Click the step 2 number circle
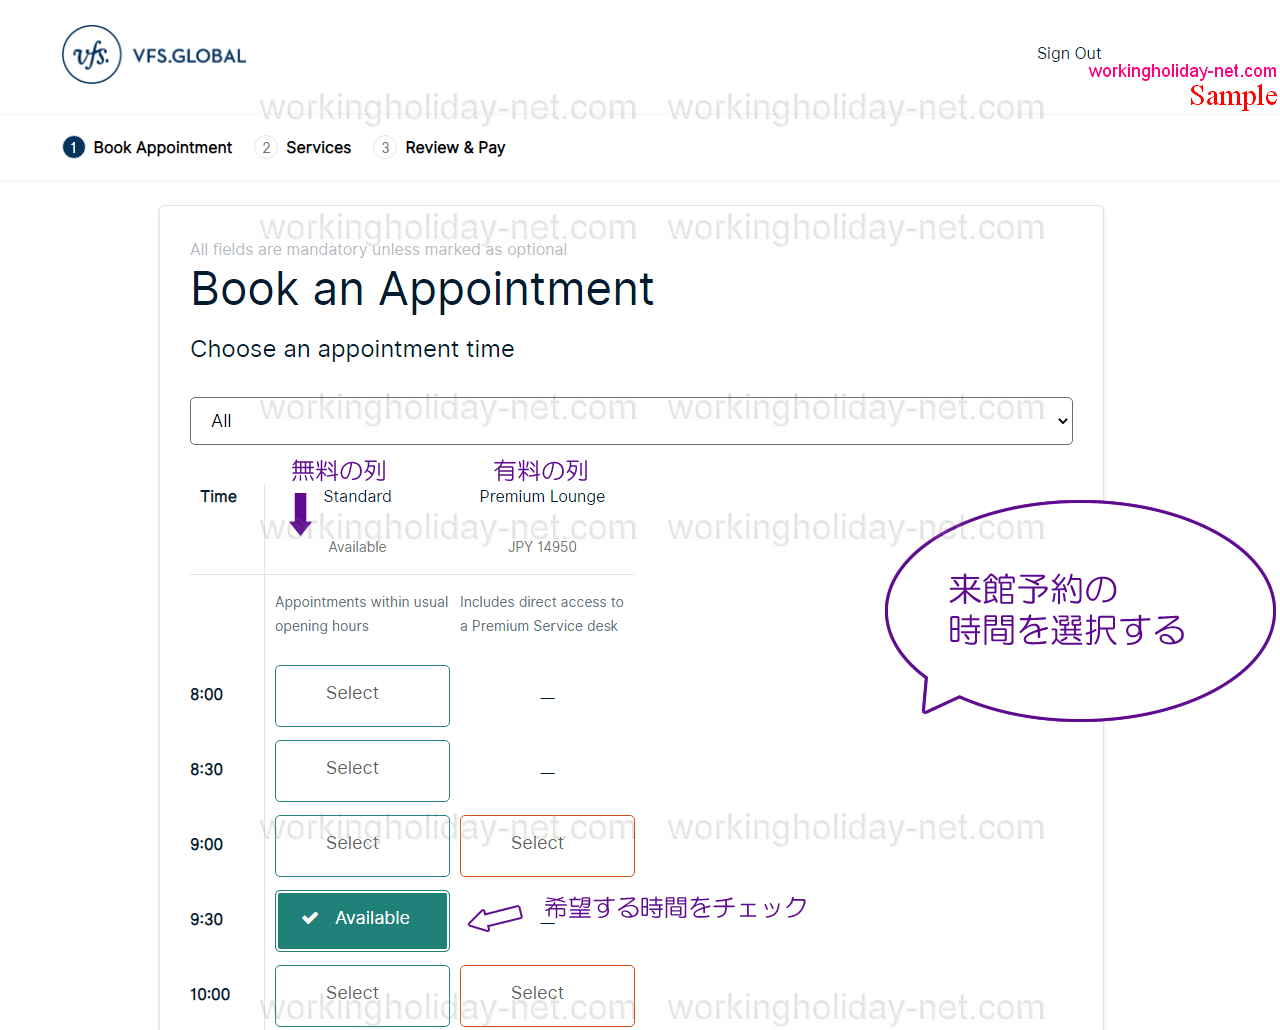The height and width of the screenshot is (1030, 1280). pos(265,147)
